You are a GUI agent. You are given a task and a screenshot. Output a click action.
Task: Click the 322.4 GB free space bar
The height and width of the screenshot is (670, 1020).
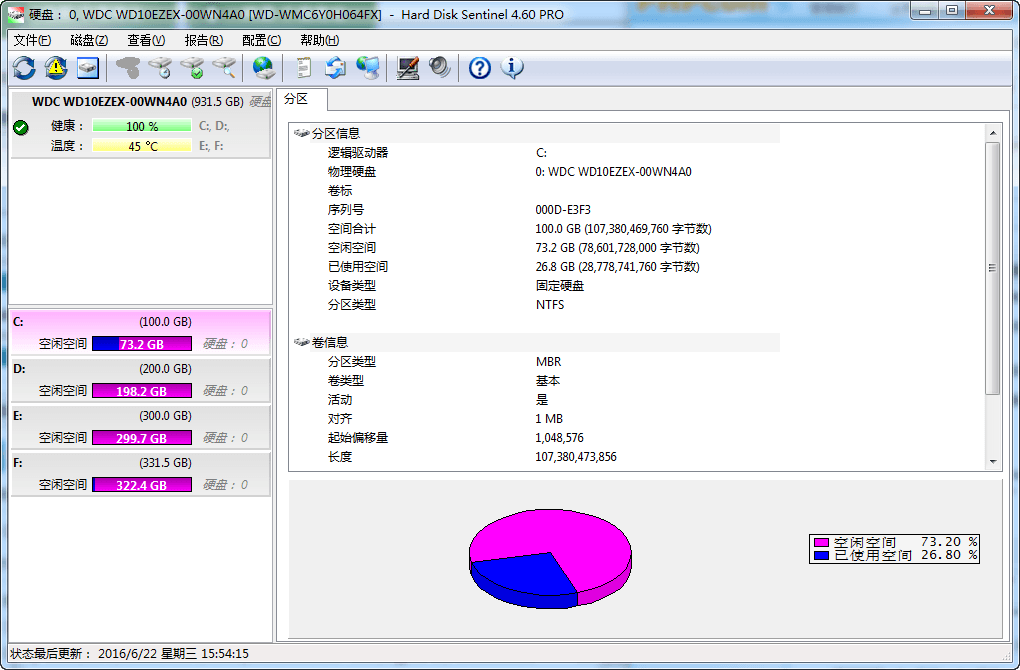(x=142, y=485)
